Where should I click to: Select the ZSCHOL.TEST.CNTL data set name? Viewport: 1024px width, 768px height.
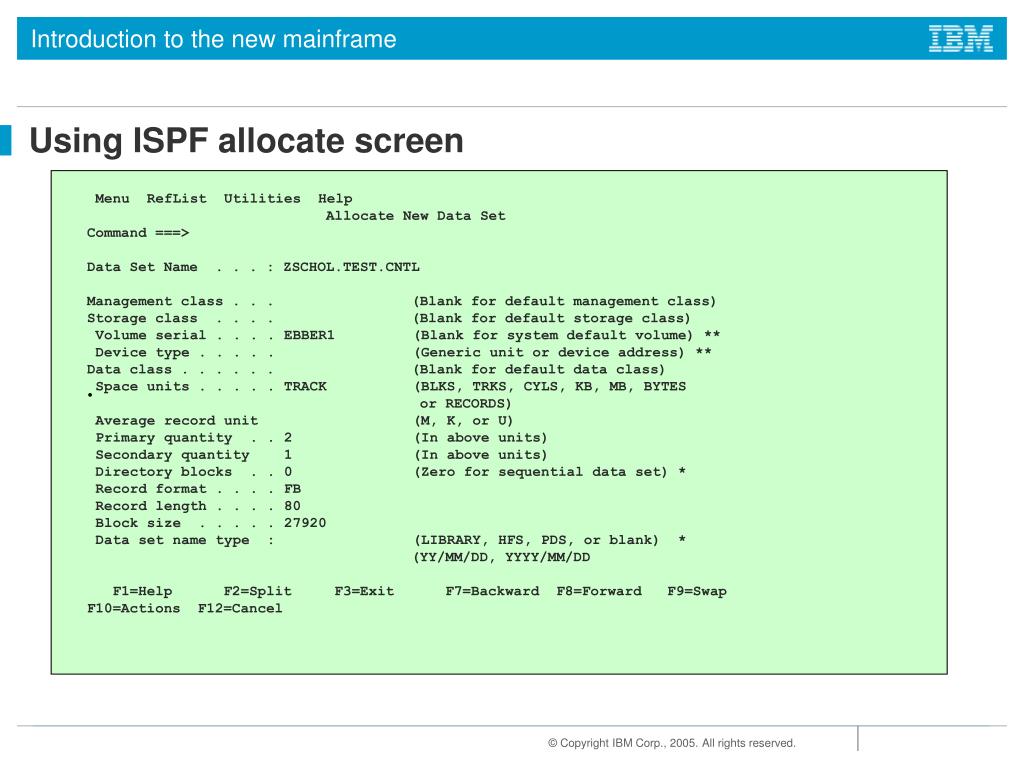pos(351,267)
